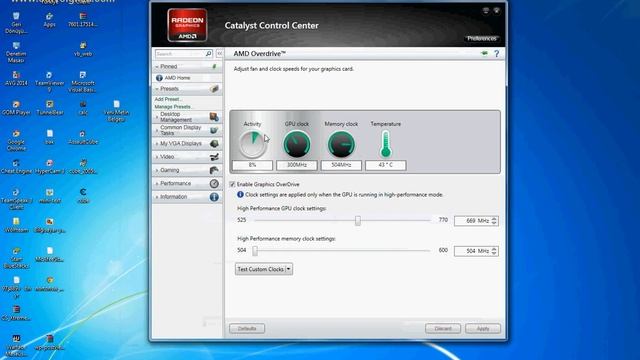Screen dimensions: 640x360
Task: Select the Apps desktop icon
Action: [x=49, y=20]
